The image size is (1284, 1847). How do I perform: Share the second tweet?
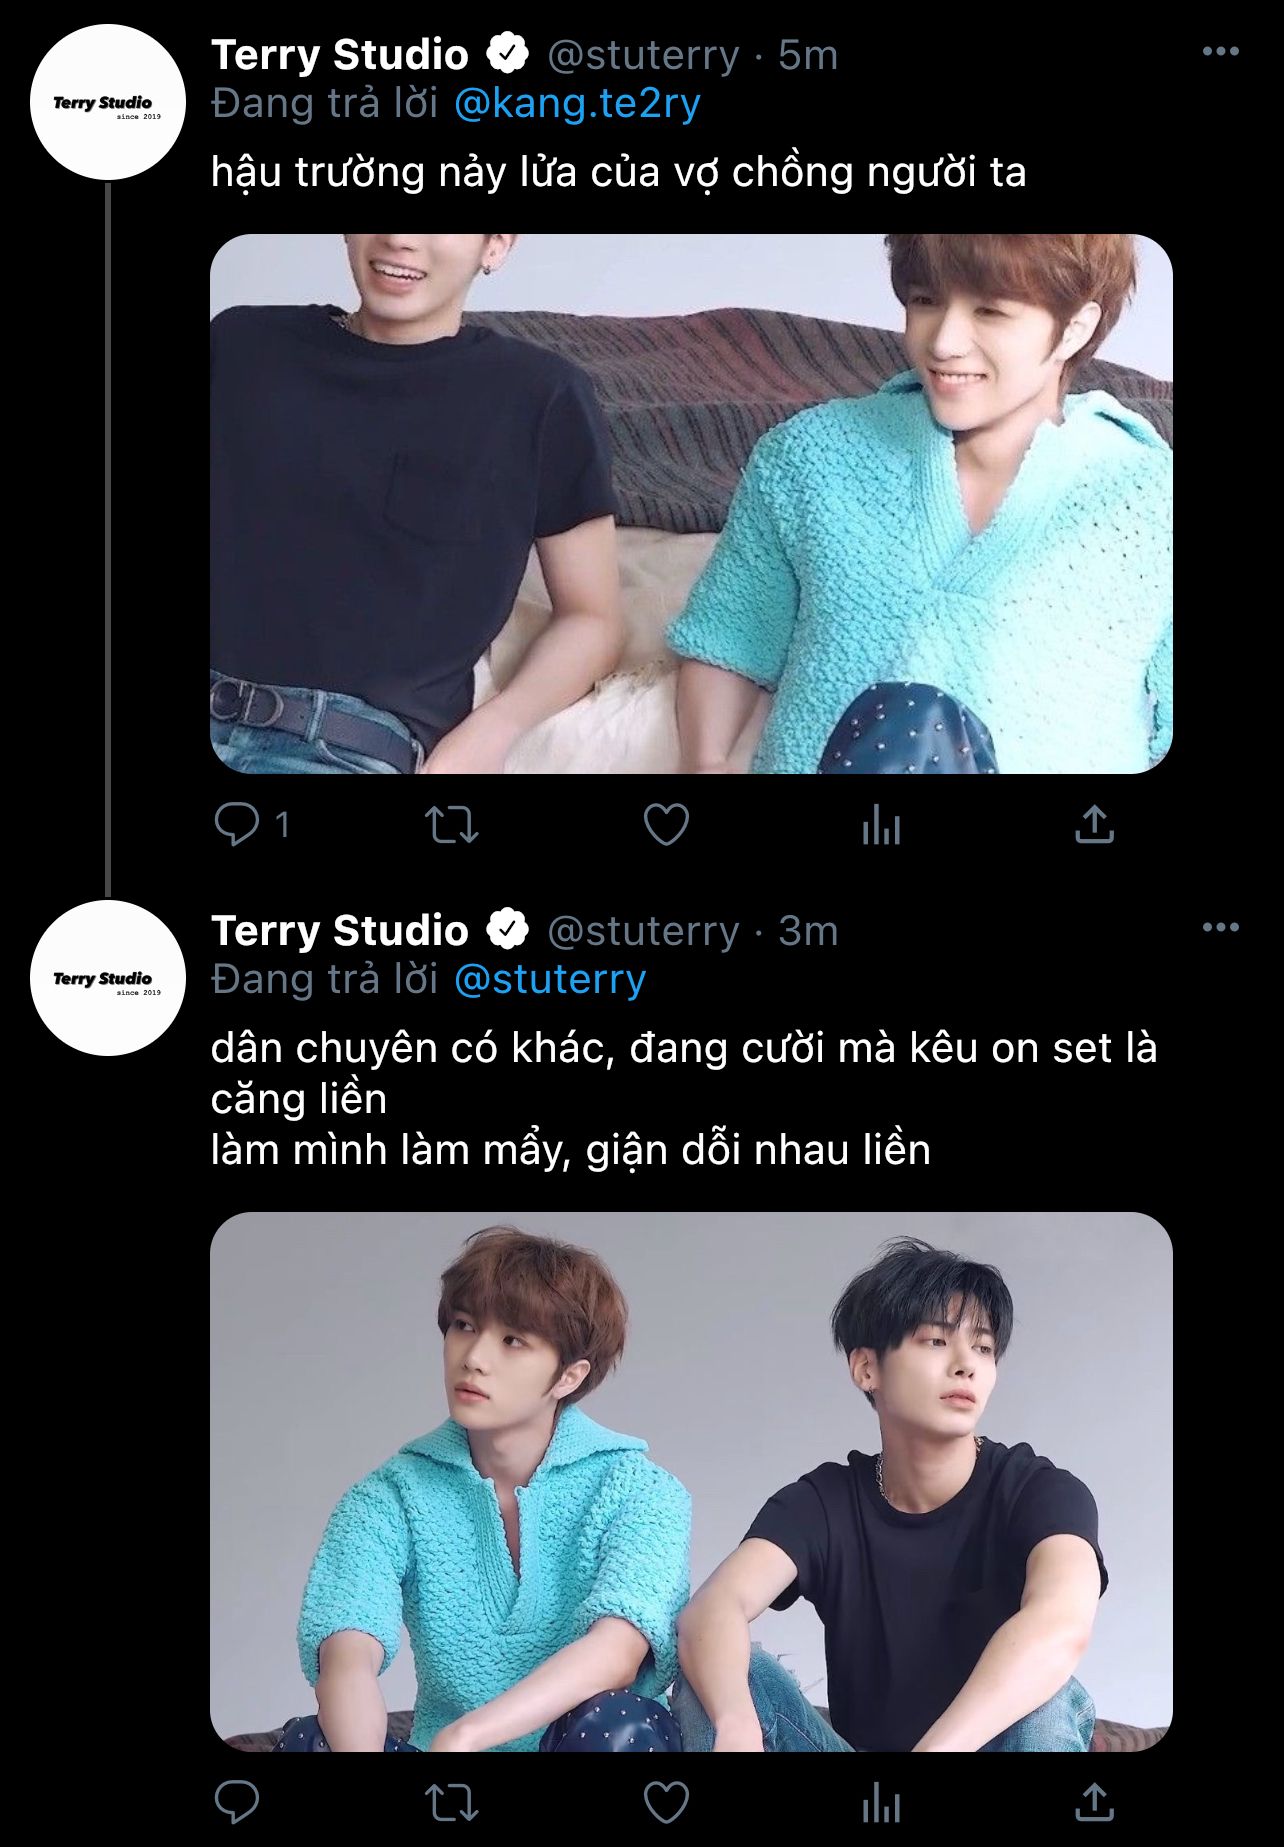click(x=1094, y=1802)
